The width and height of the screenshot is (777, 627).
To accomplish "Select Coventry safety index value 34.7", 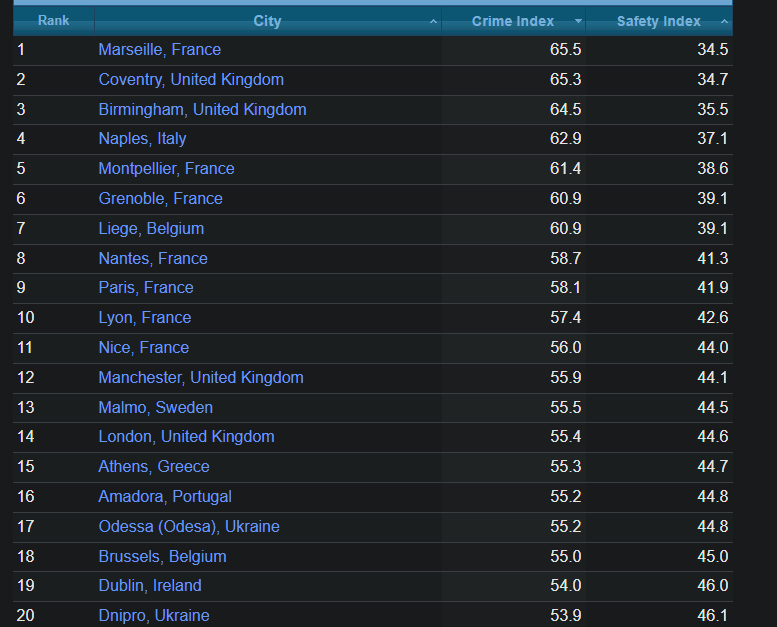I will [713, 79].
